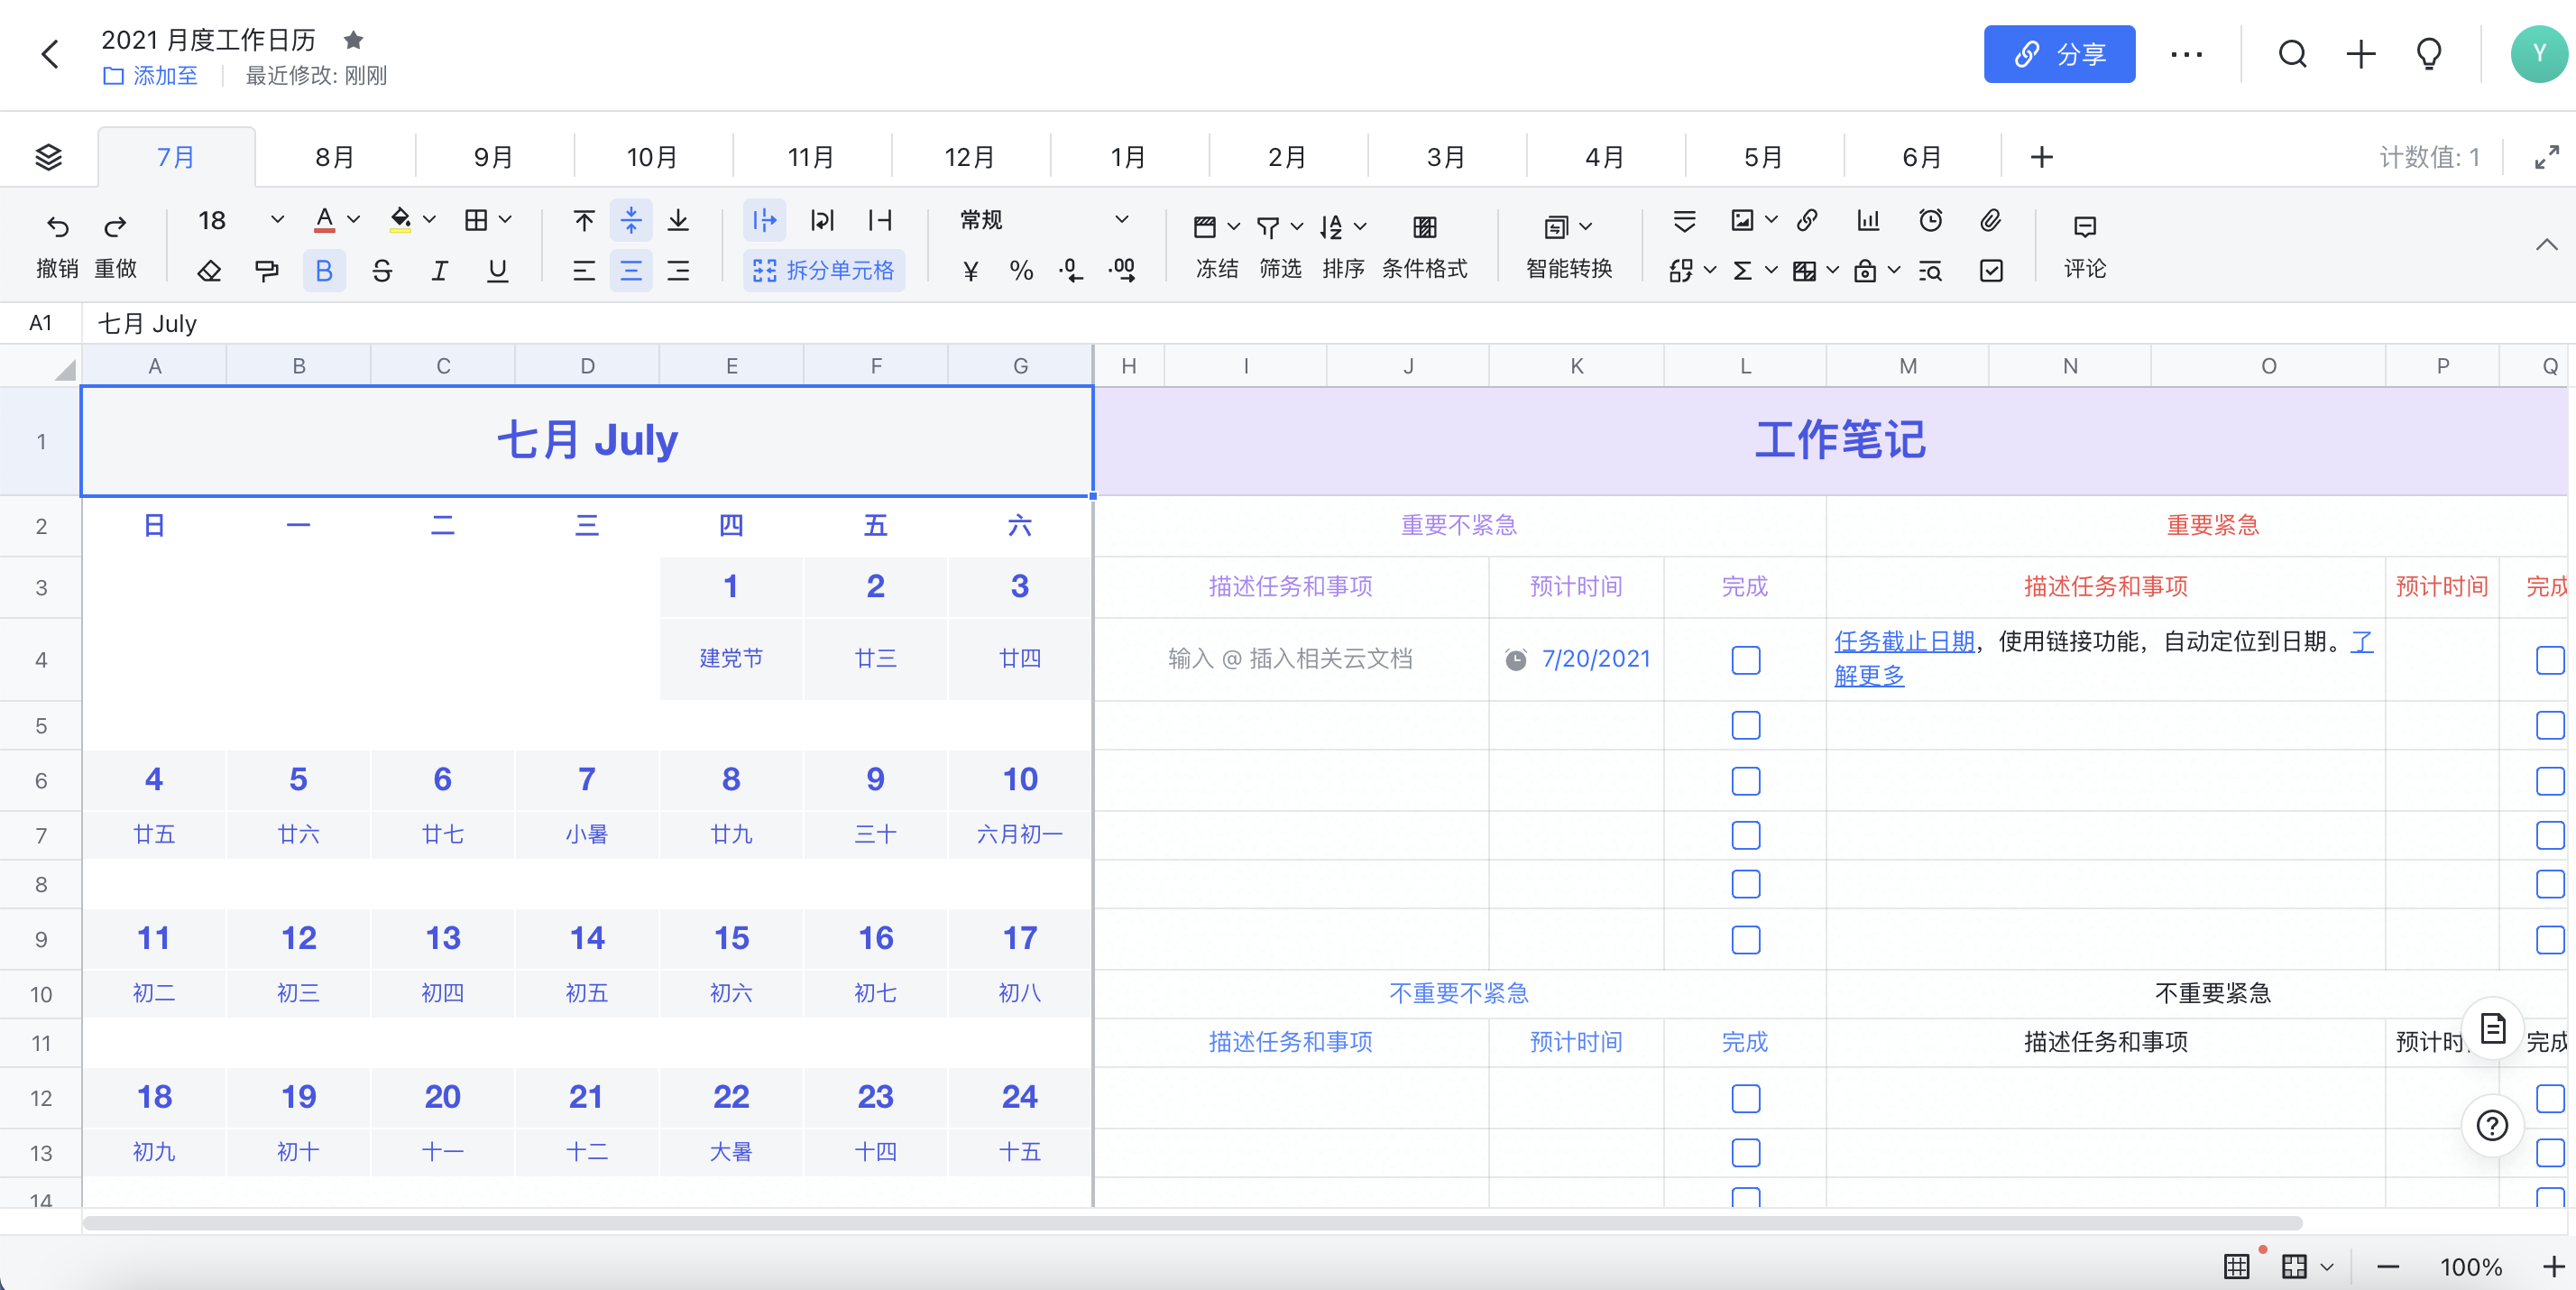The image size is (2576, 1290).
Task: Click the 拆分单元格 (split cells) button
Action: coord(824,270)
